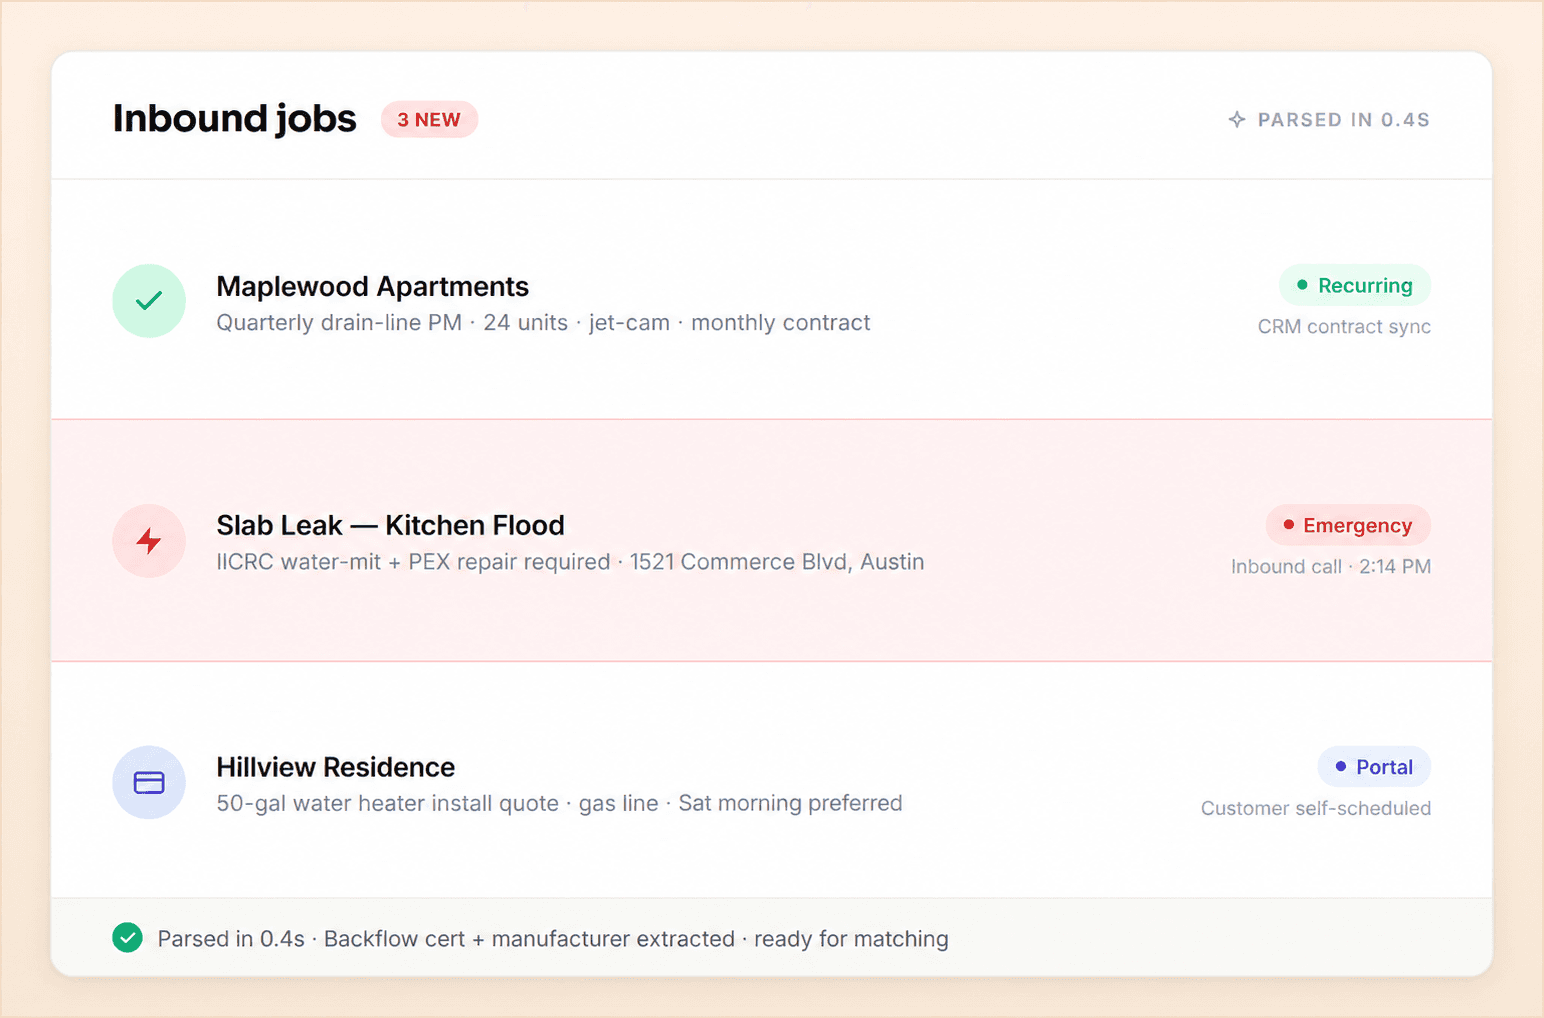Click the PARSED IN 0.4S header label
1544x1018 pixels.
[1344, 120]
